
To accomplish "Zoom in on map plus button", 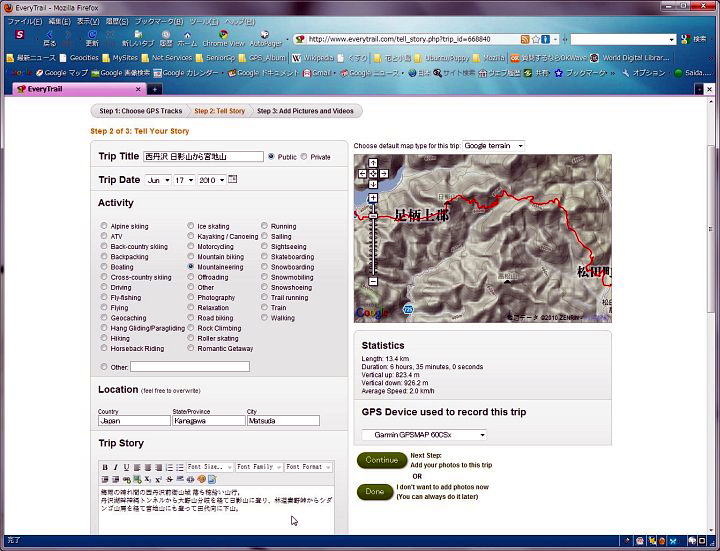I will pyautogui.click(x=373, y=198).
